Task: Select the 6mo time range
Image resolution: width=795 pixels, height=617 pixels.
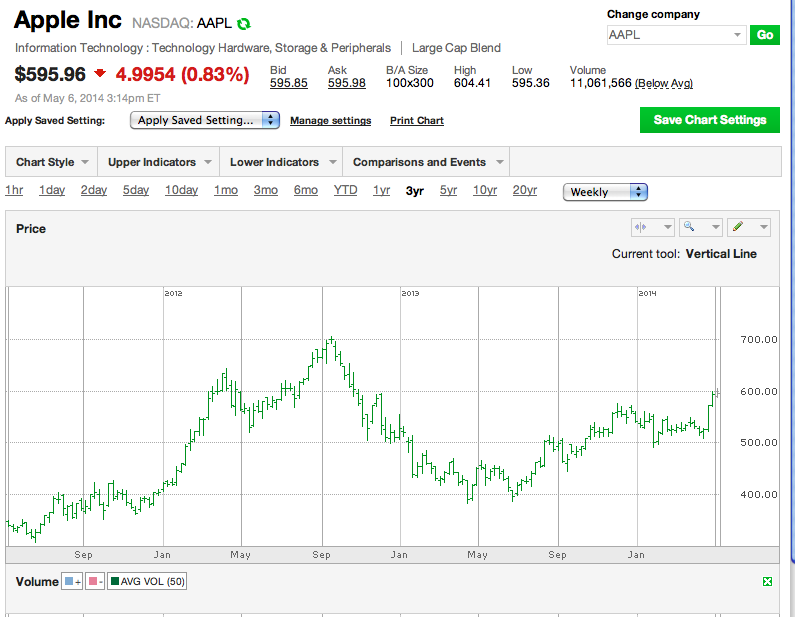Action: (306, 190)
